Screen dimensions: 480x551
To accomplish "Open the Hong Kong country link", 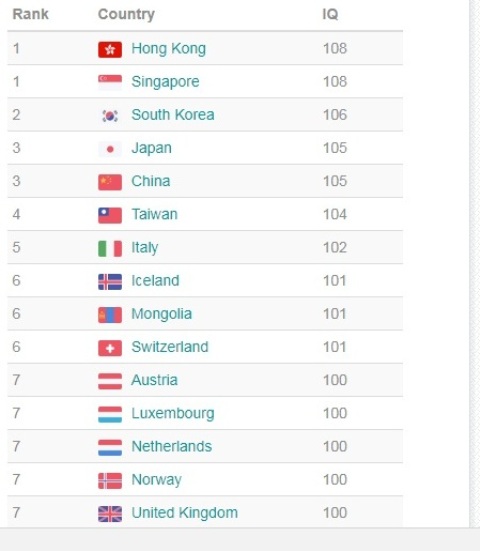I will coord(168,48).
